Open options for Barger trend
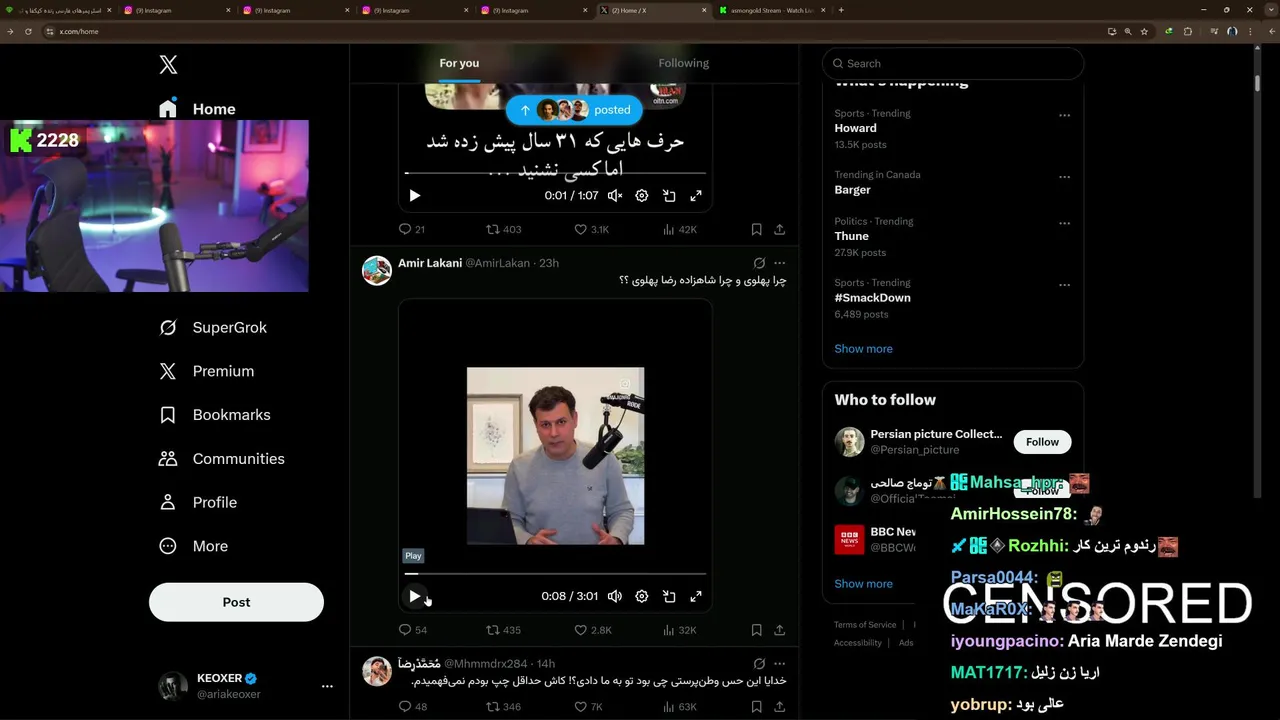This screenshot has width=1280, height=720. [1064, 177]
